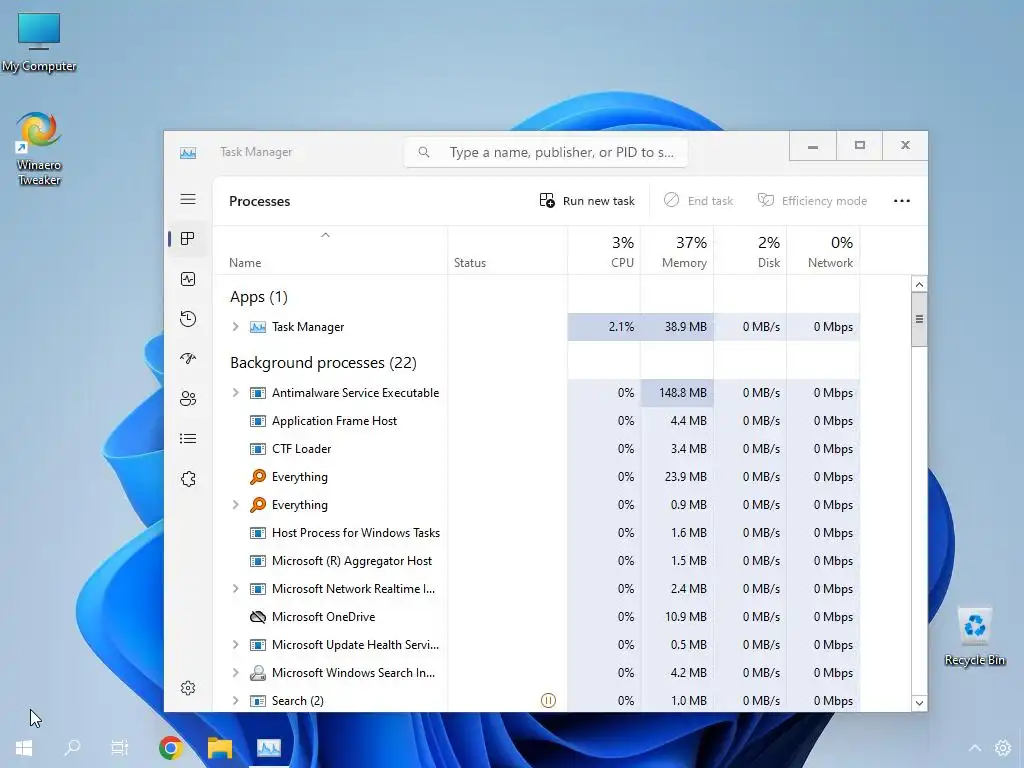Click the Efficiency mode button
The image size is (1024, 768).
[812, 201]
